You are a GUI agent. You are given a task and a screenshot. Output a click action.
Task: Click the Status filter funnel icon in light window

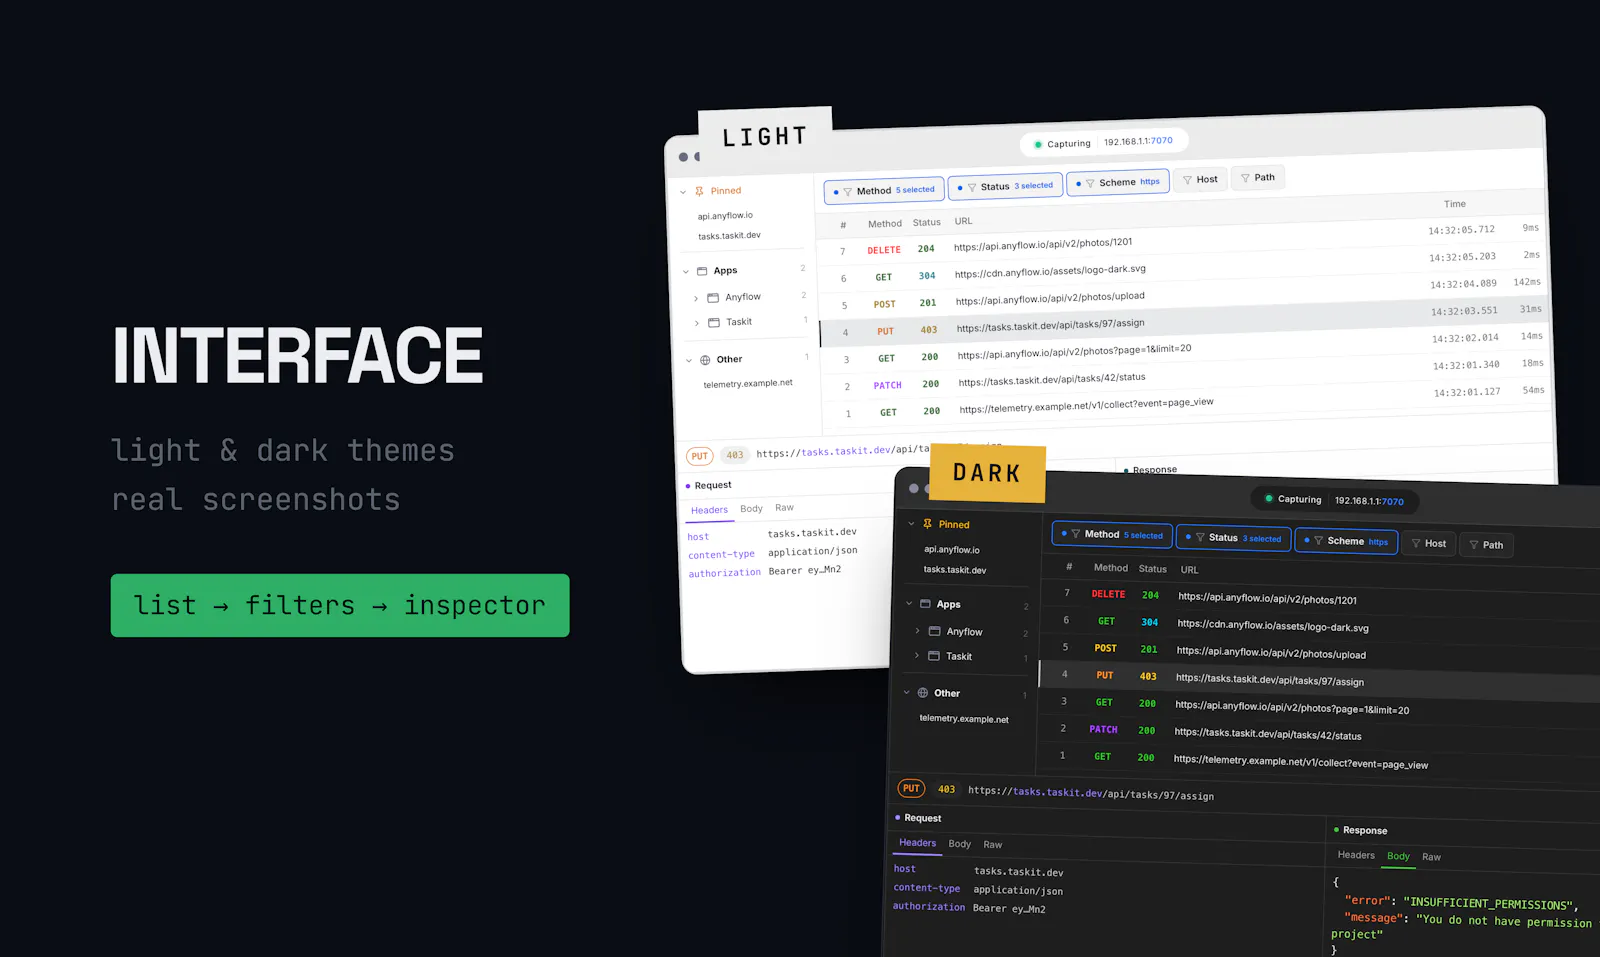click(x=972, y=187)
